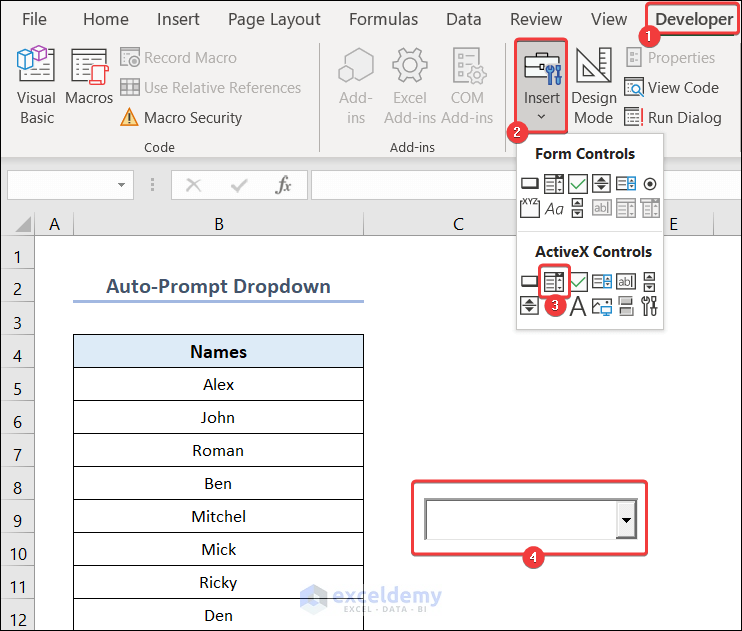Click the Insert Function fx button
742x631 pixels.
tap(283, 185)
